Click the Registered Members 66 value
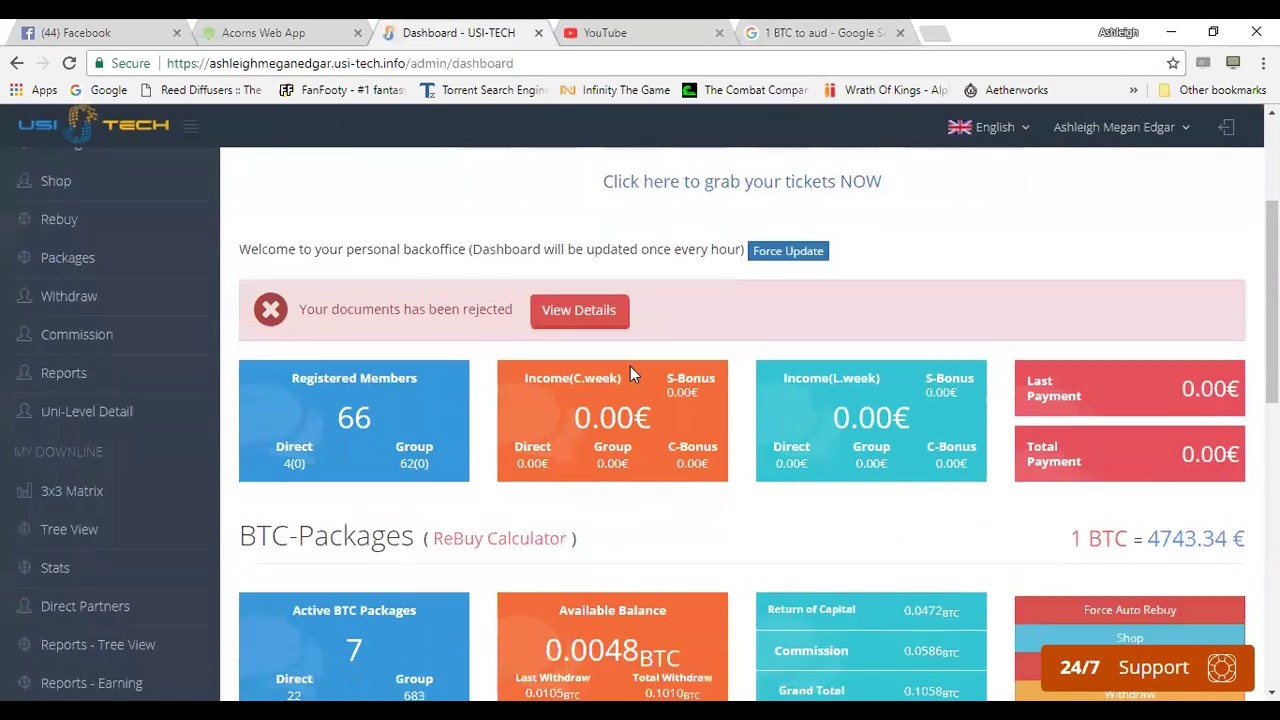Image resolution: width=1280 pixels, height=720 pixels. (x=354, y=418)
